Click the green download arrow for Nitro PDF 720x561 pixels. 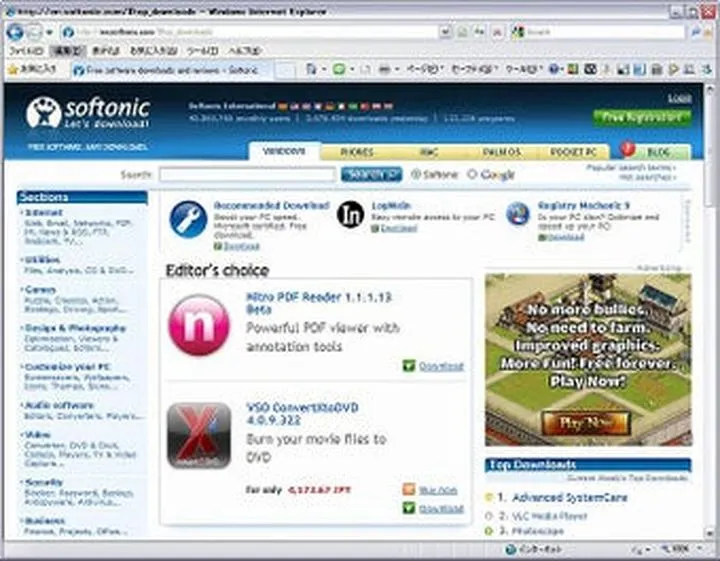(409, 366)
